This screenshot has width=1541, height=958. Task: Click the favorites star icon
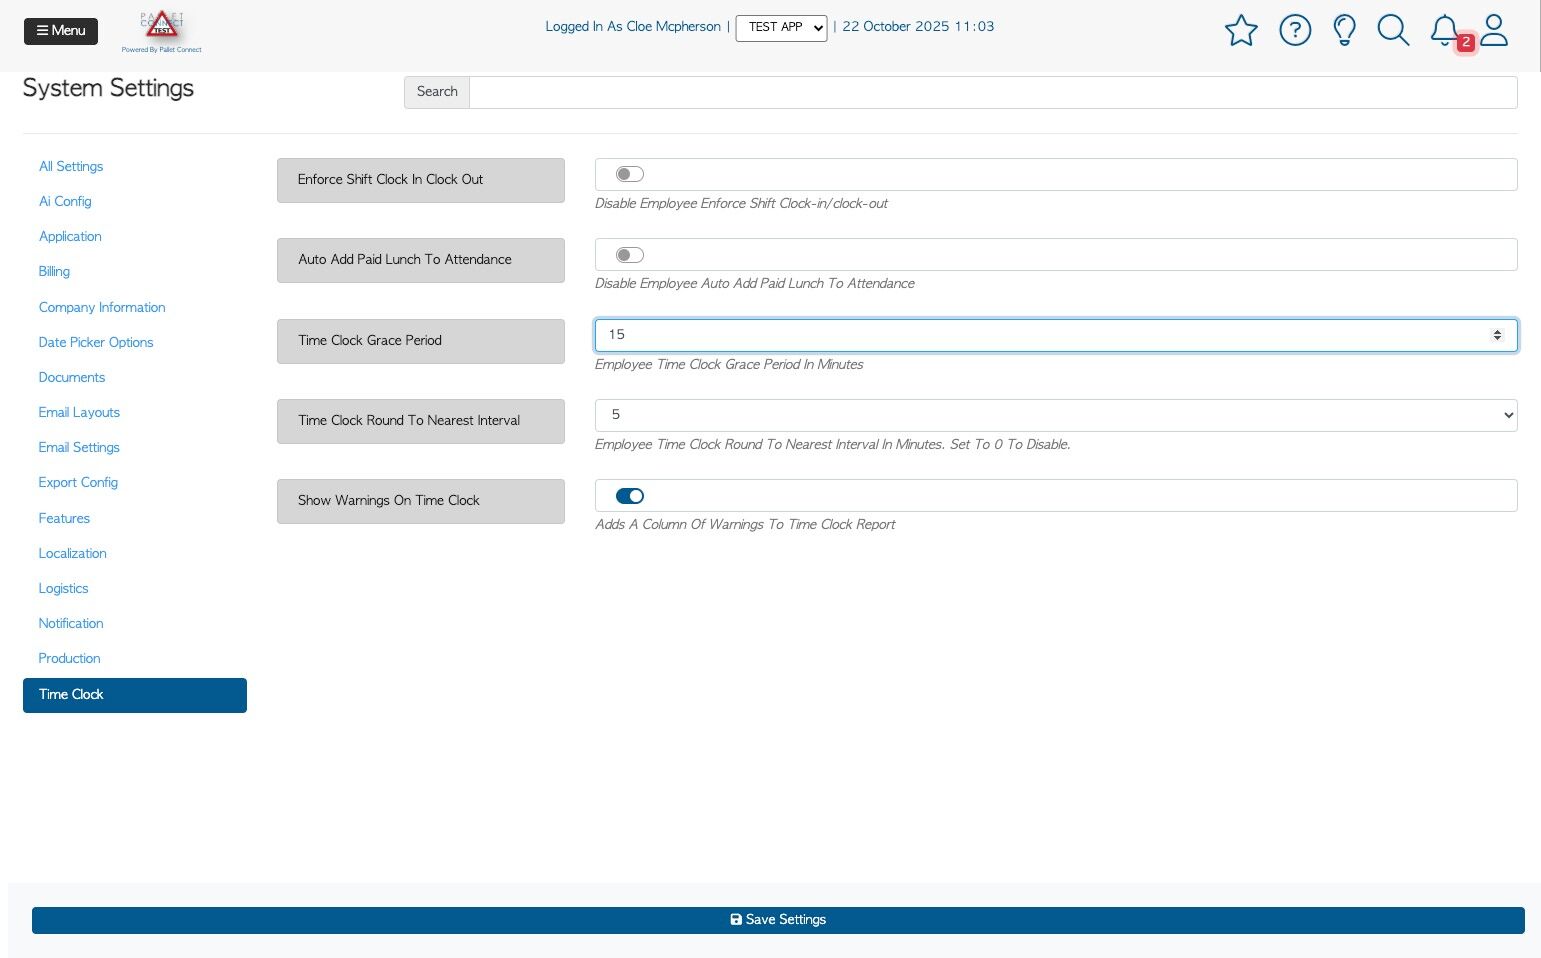1241,30
